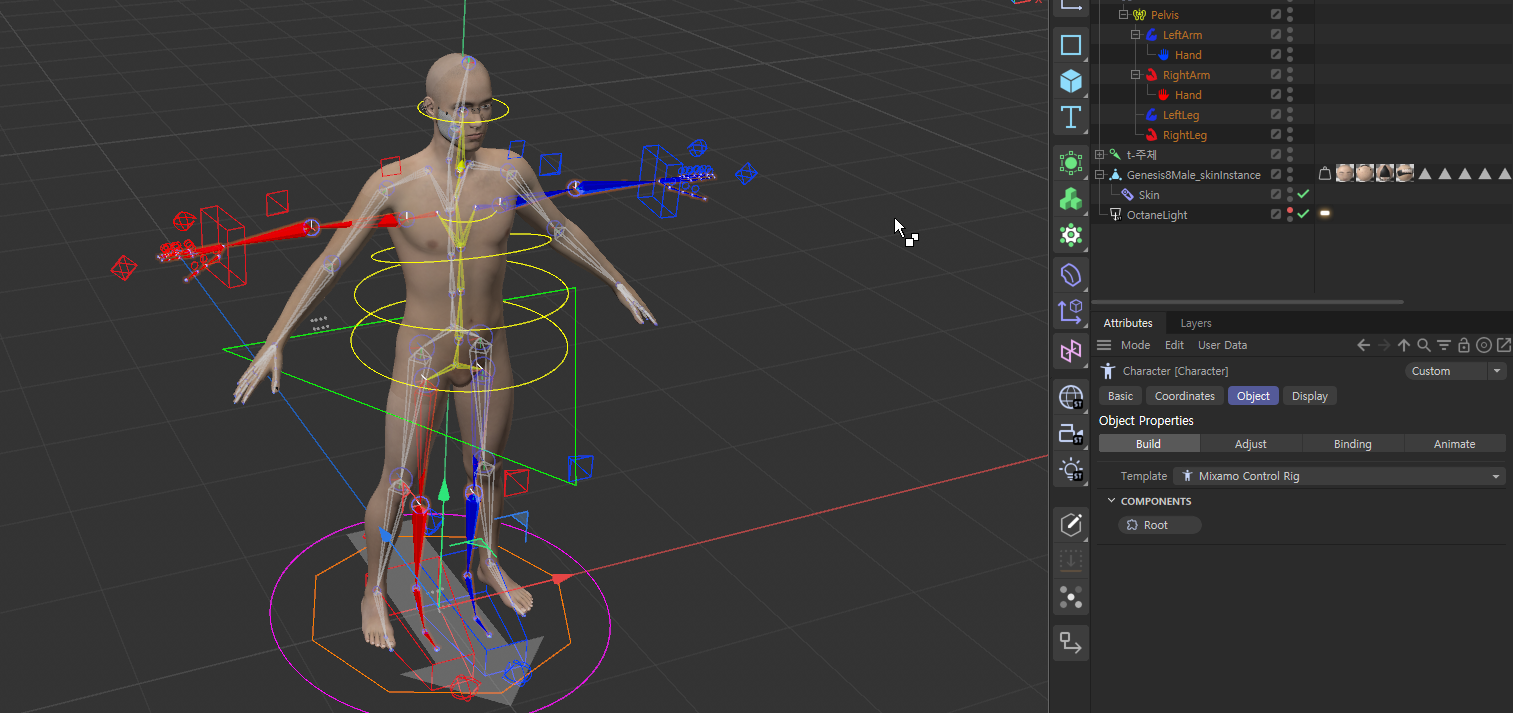Click the OctaneLight tag icon
The width and height of the screenshot is (1513, 713).
[x=1325, y=214]
